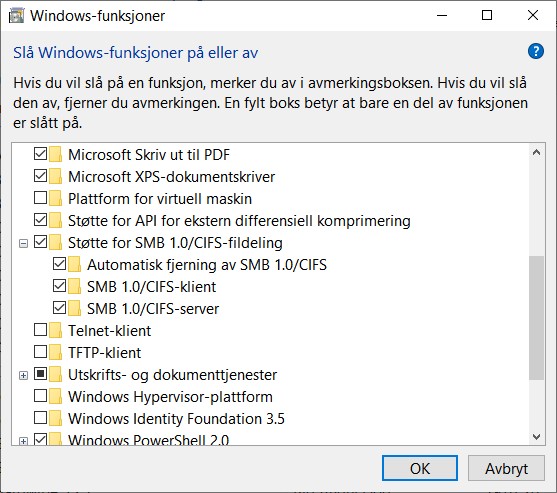Click folder icon beside Utskrifts- og dokumenttjenester
This screenshot has height=493, width=557.
[x=56, y=374]
